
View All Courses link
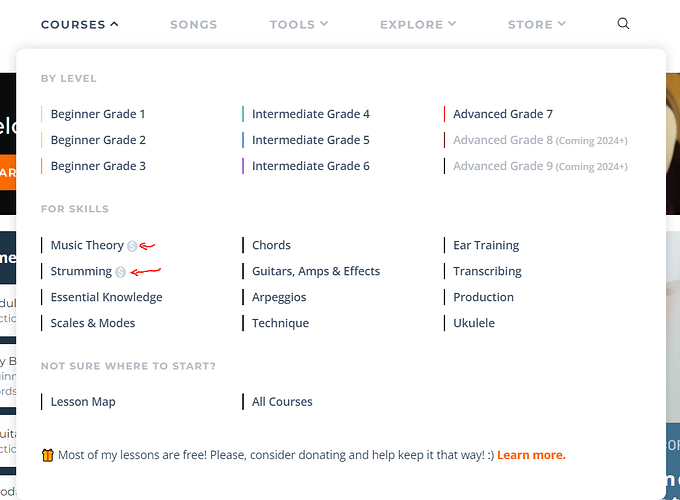tap(282, 402)
